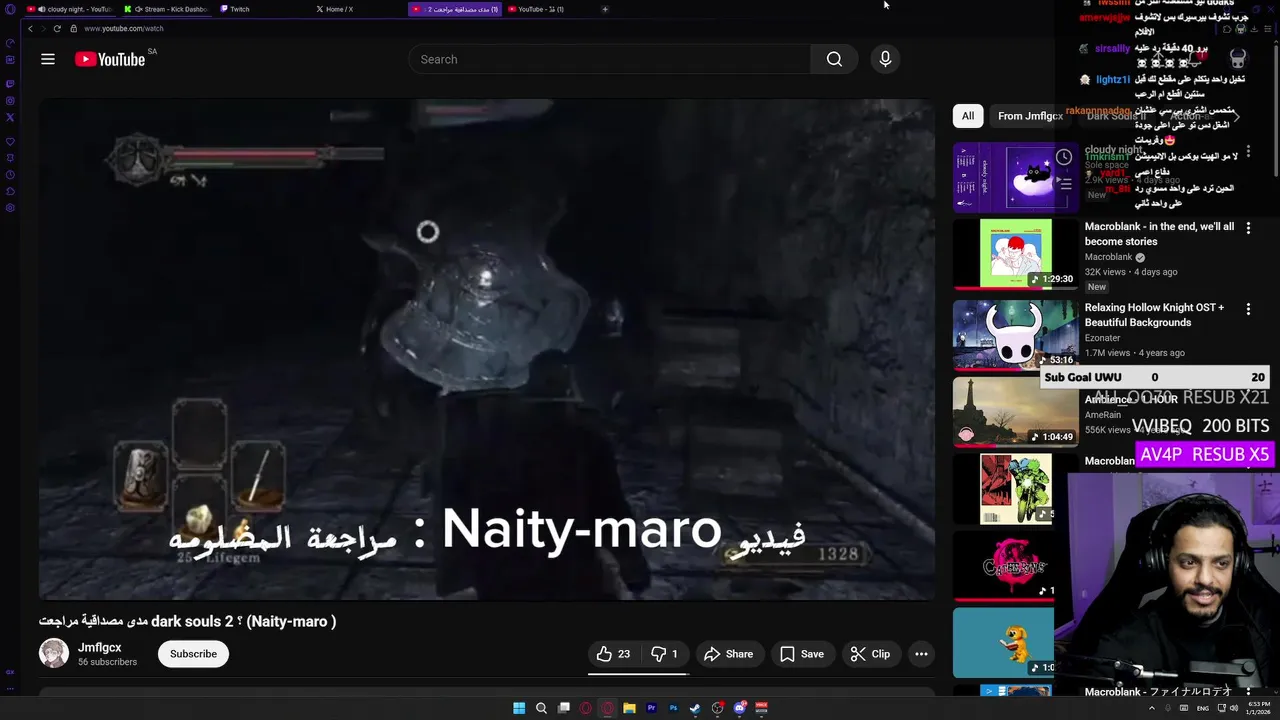Add cloudy night video to Watch later
The image size is (1280, 720).
pos(1064,157)
